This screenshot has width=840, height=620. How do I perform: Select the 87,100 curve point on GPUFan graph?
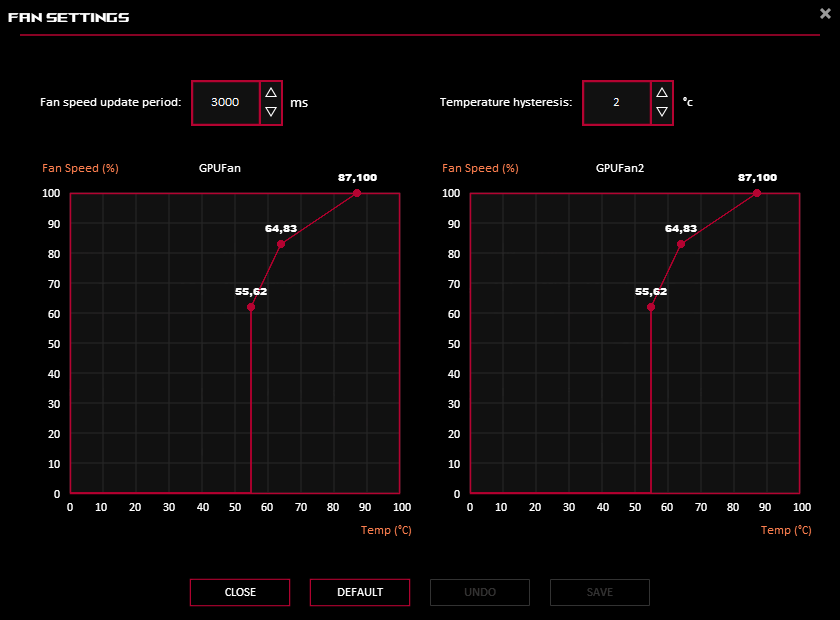357,193
